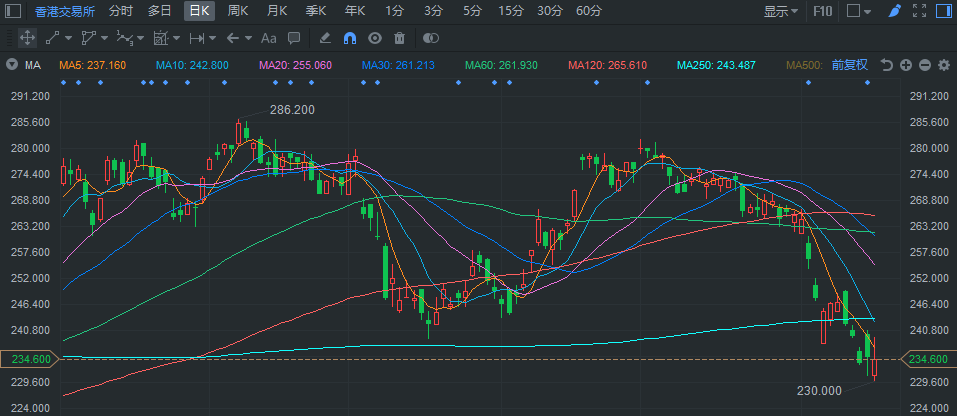957x416 pixels.
Task: Open F10 company information
Action: [x=823, y=11]
